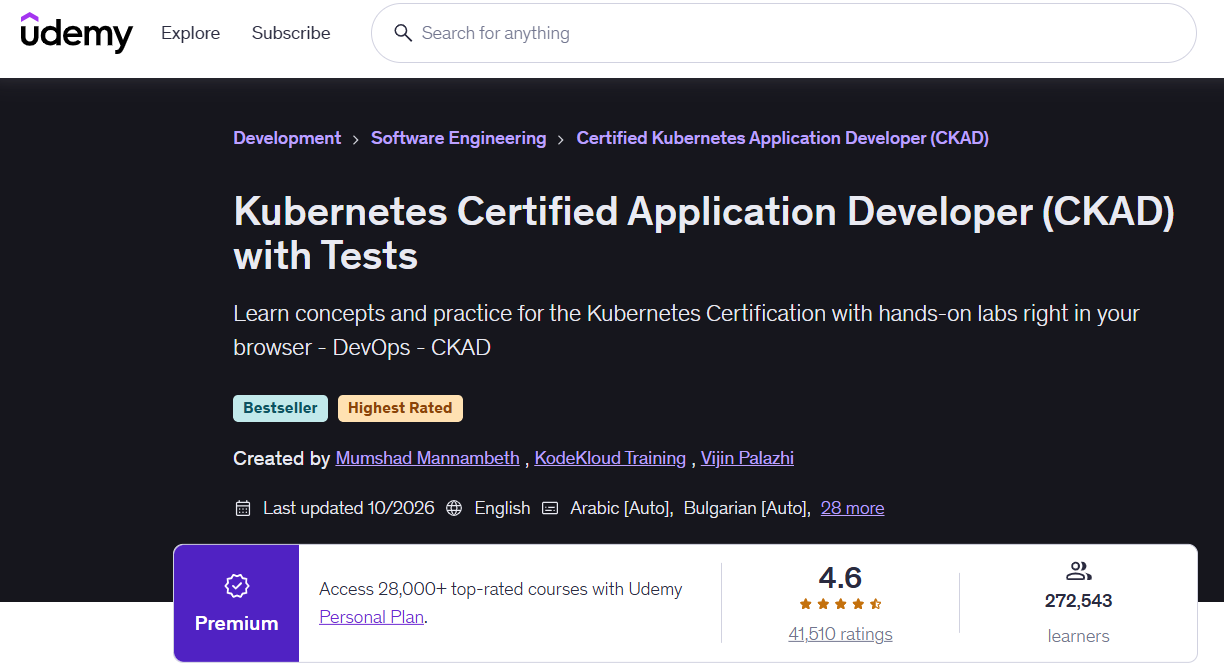
Task: Open KodeKloud Training instructor link
Action: (610, 458)
